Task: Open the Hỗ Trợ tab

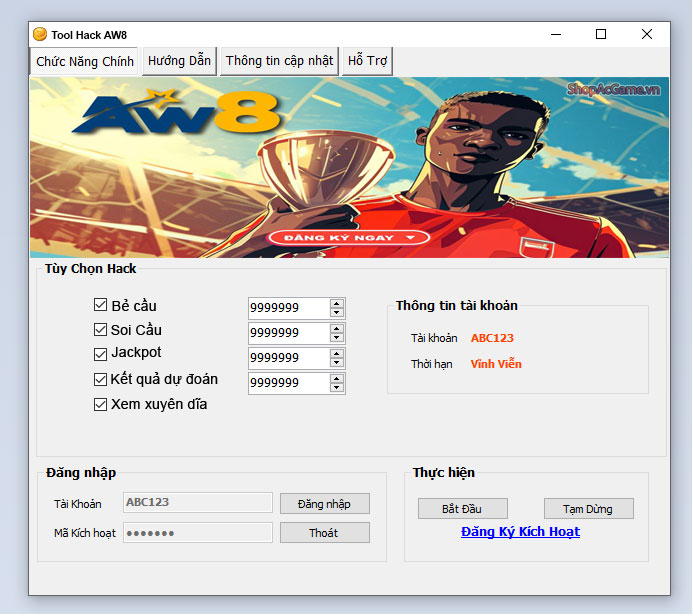Action: pos(367,61)
